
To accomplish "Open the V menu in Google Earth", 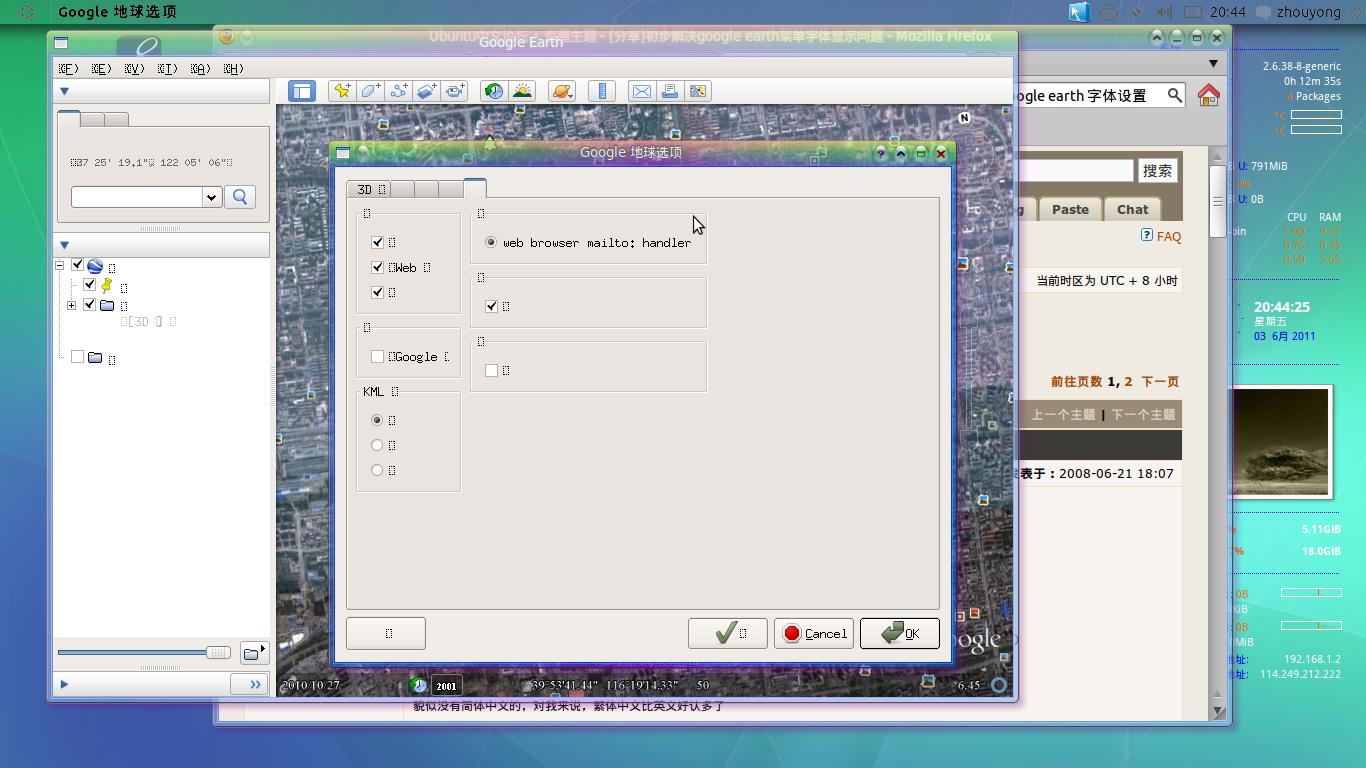I will pos(134,69).
